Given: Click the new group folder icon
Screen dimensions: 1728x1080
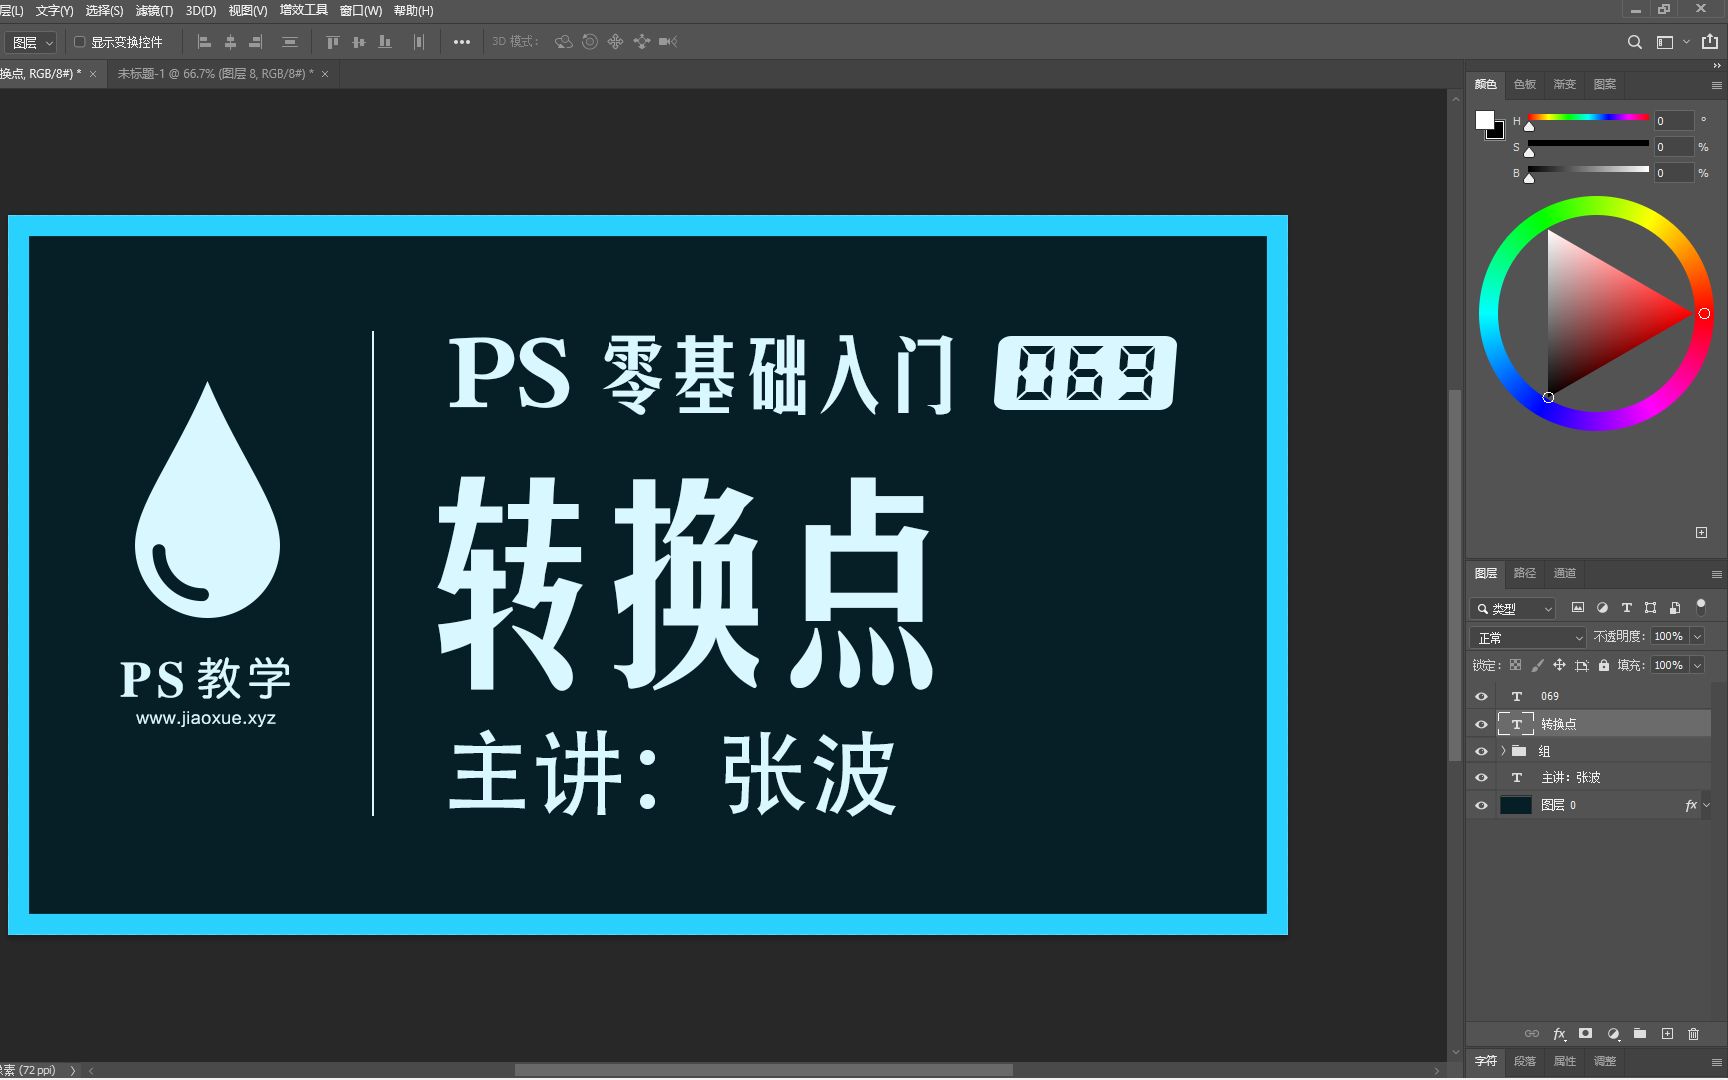Looking at the screenshot, I should (x=1640, y=1034).
